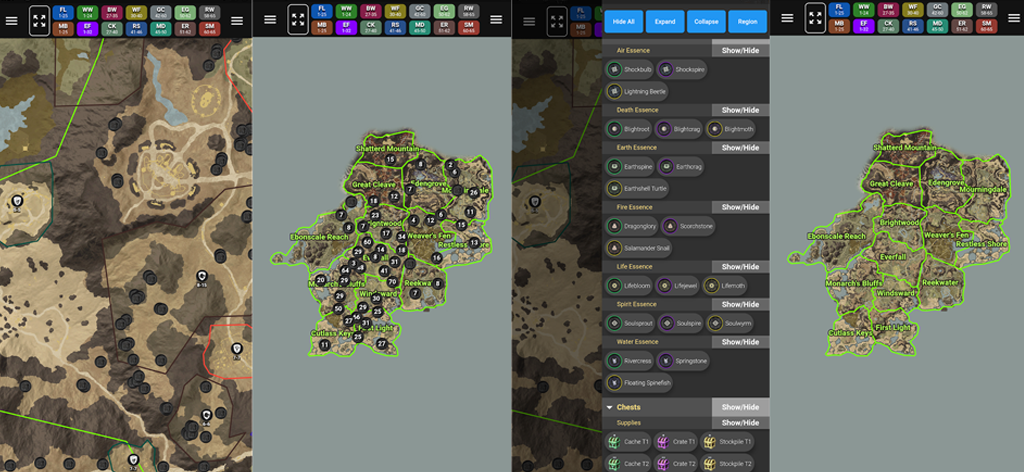
Task: Toggle fullscreen on the numbered-cluster map panel
Action: tap(298, 19)
